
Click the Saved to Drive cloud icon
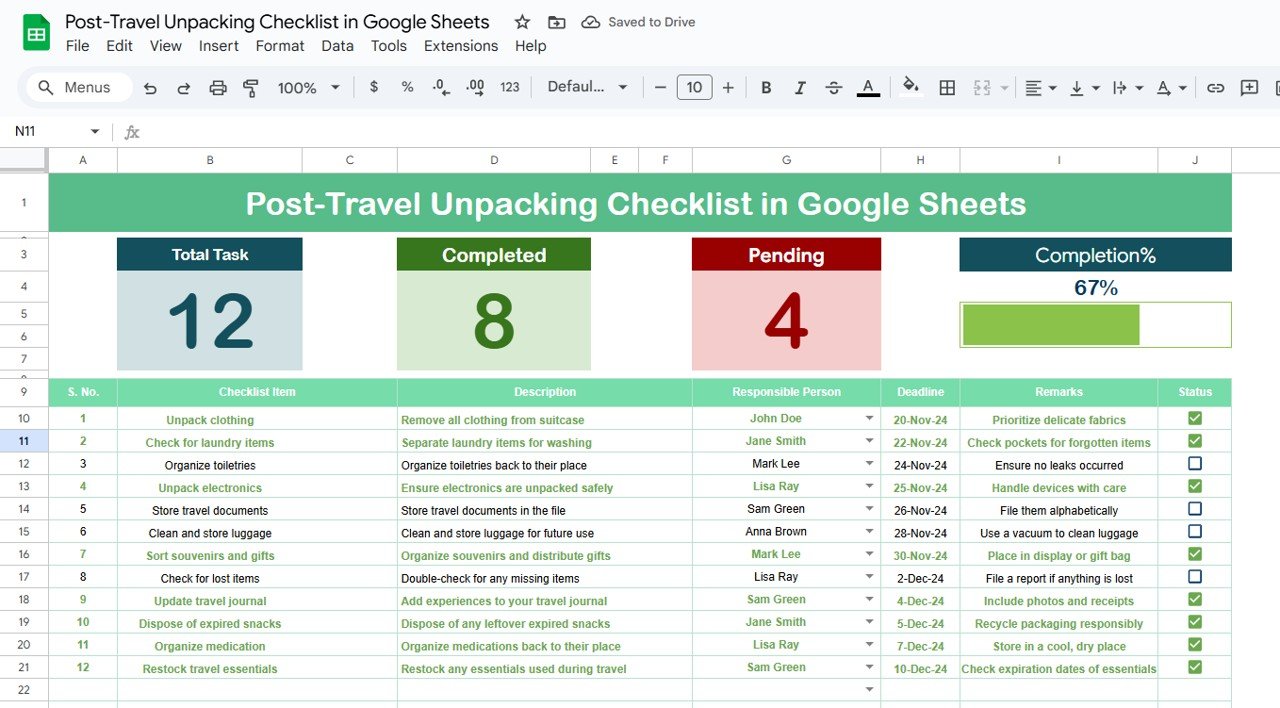[x=591, y=22]
